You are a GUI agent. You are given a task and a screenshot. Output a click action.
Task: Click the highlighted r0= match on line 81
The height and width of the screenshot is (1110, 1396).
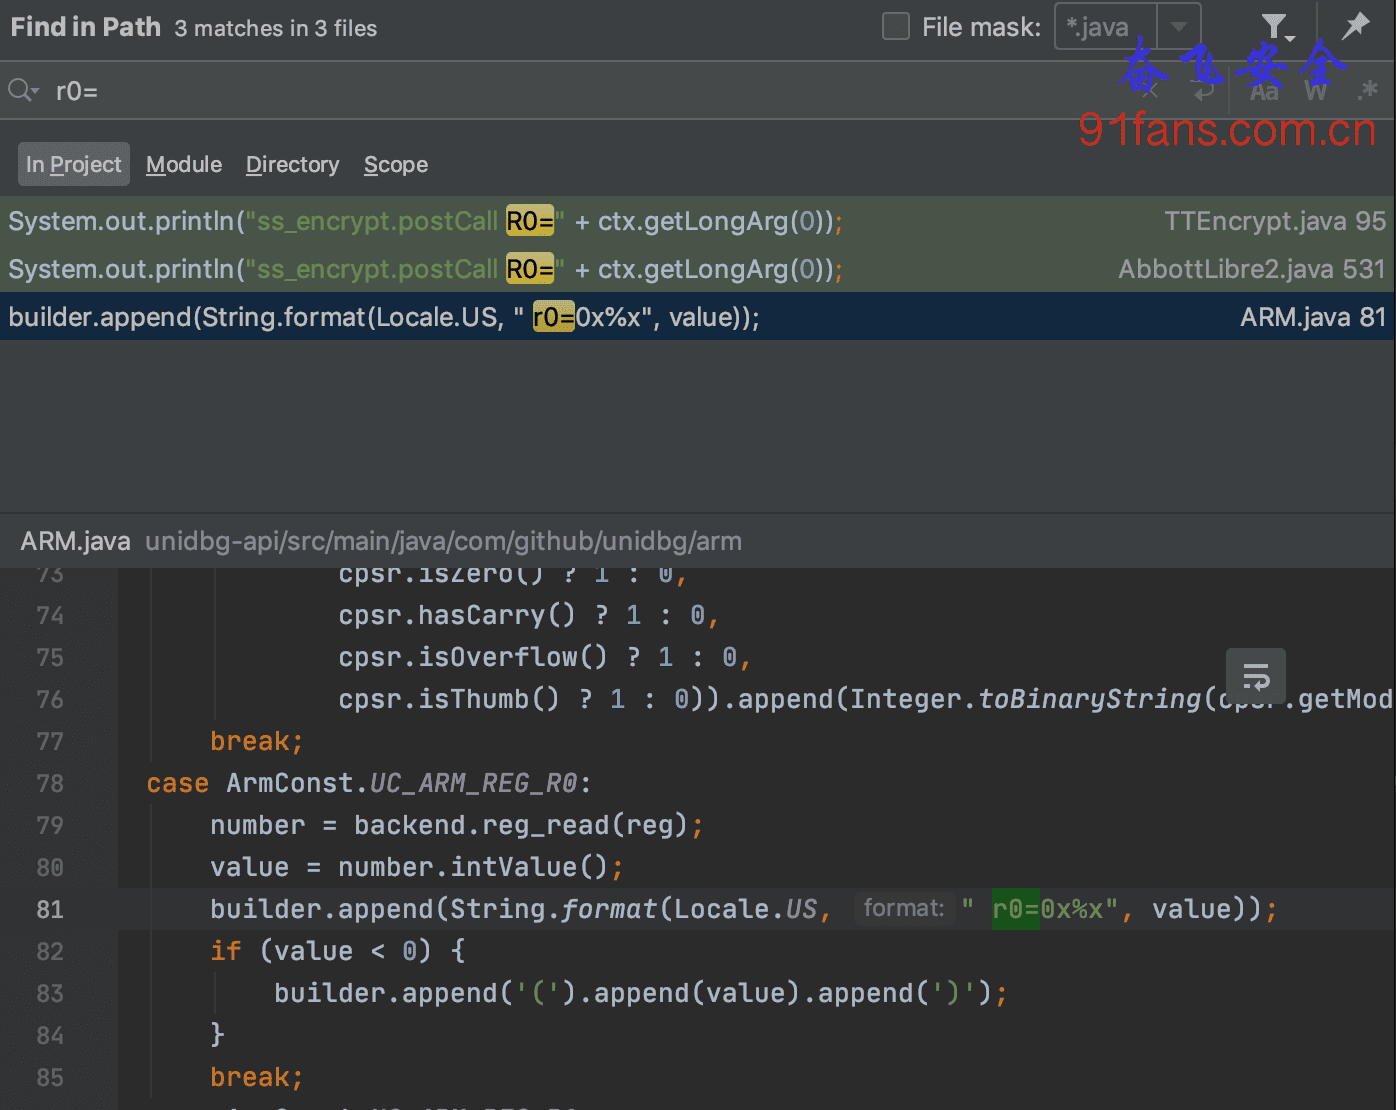[1016, 909]
